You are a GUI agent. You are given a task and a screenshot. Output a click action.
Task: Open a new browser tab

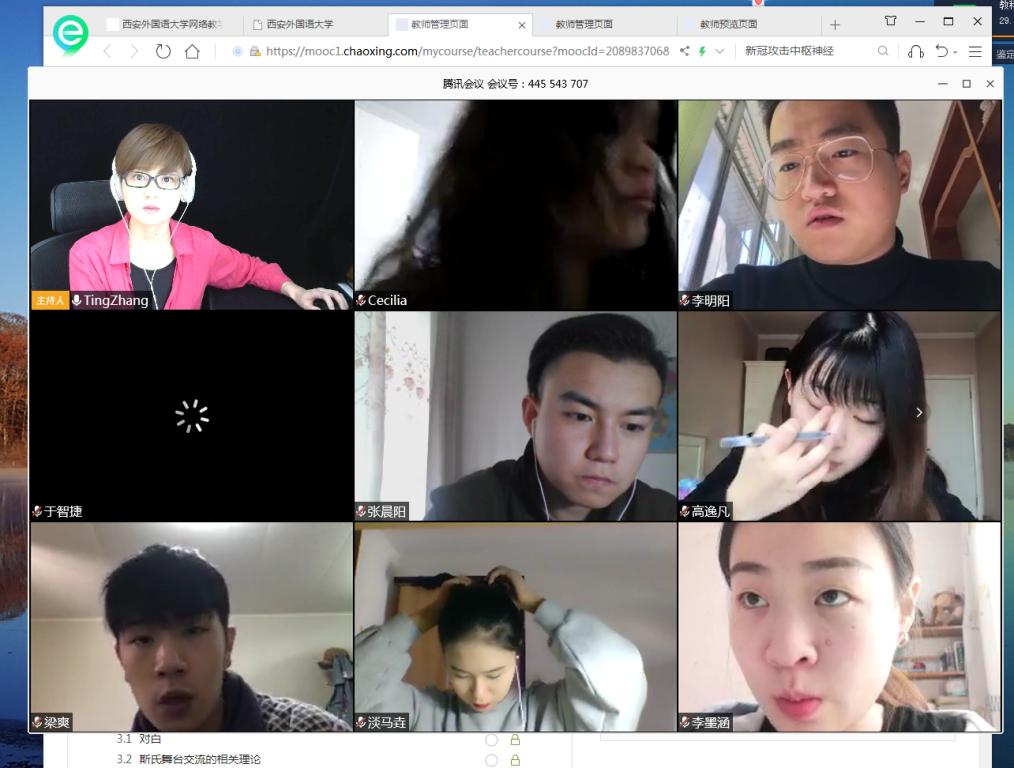[835, 24]
